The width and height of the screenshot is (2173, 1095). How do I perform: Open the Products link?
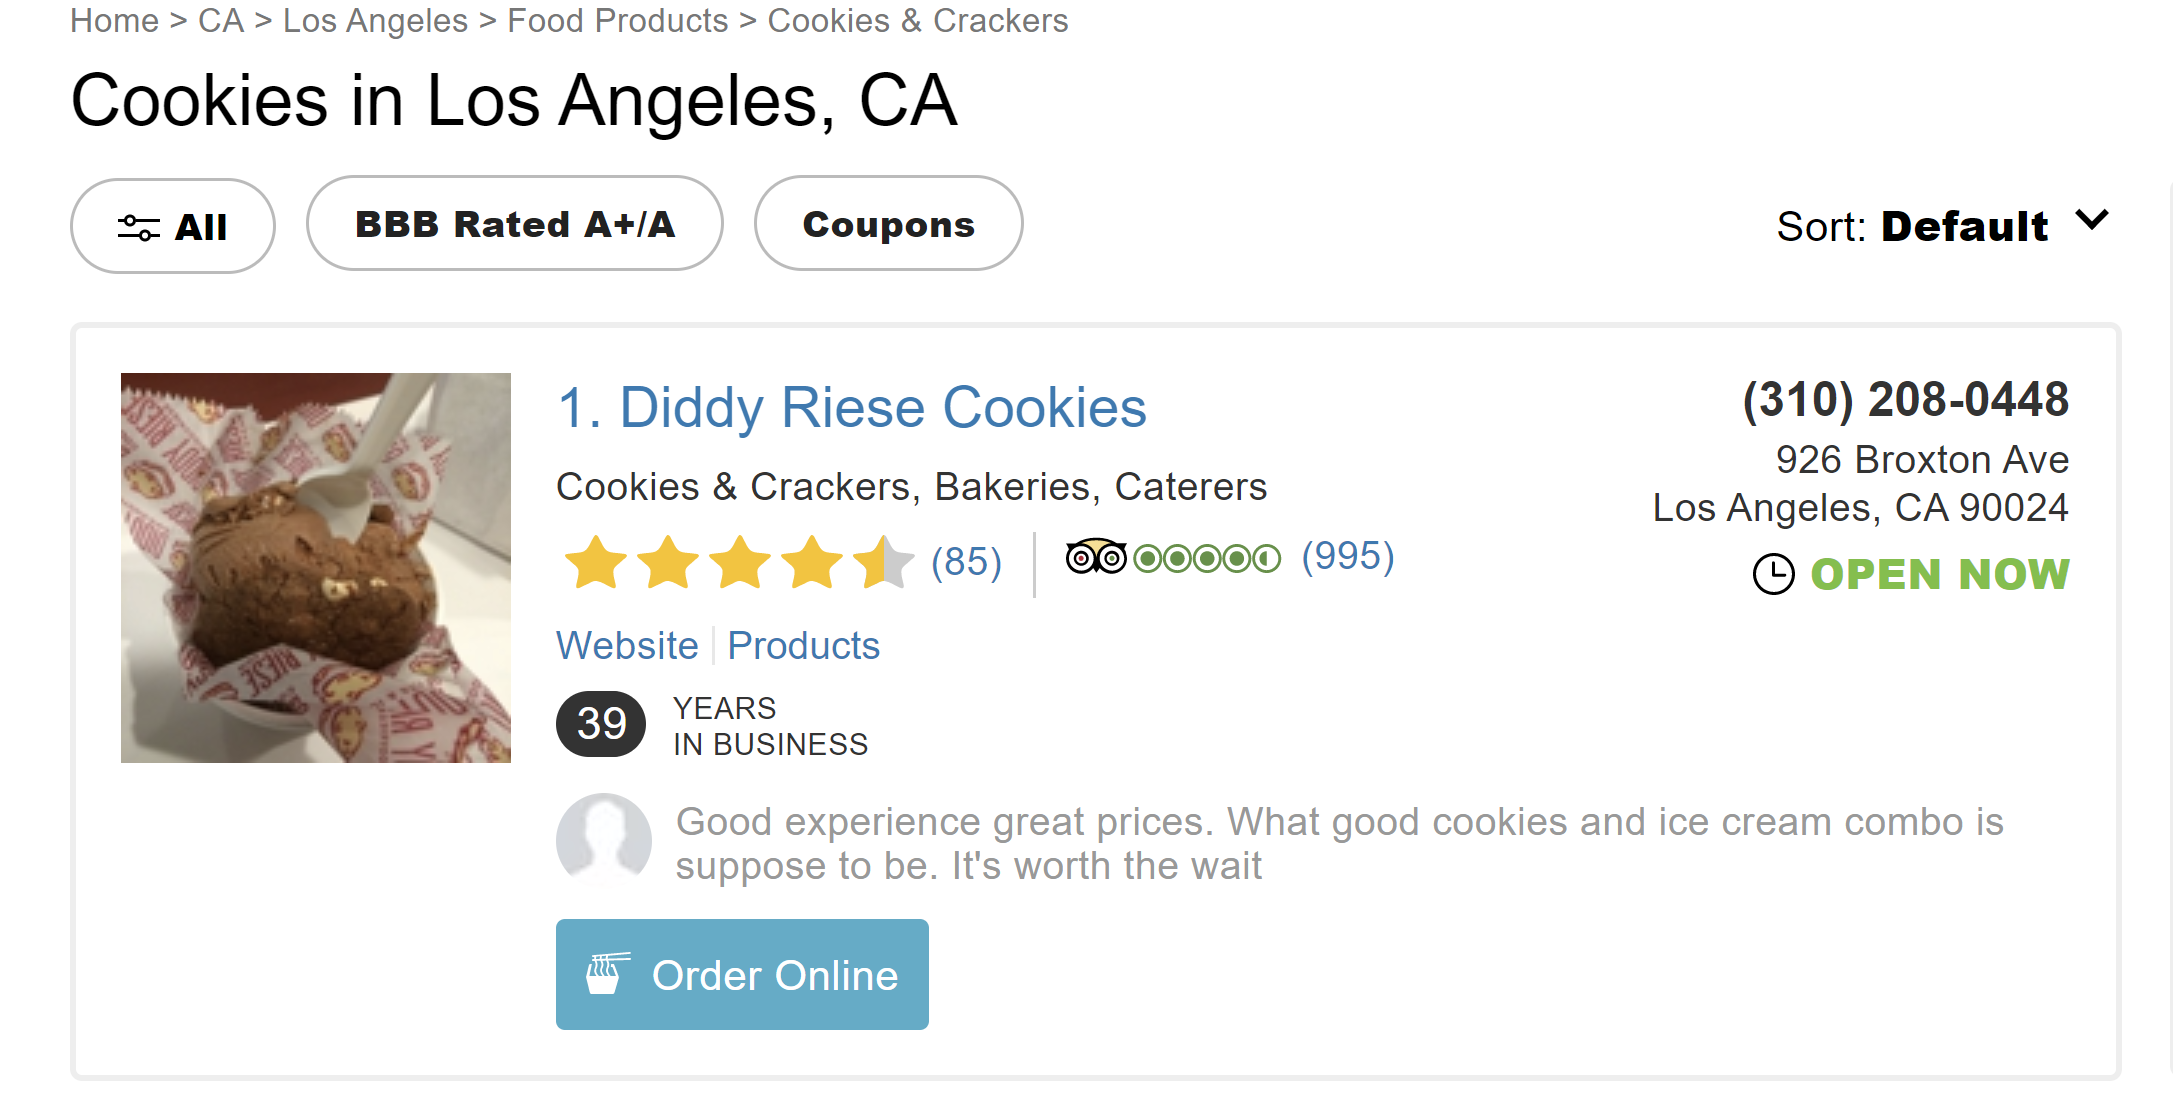(803, 646)
